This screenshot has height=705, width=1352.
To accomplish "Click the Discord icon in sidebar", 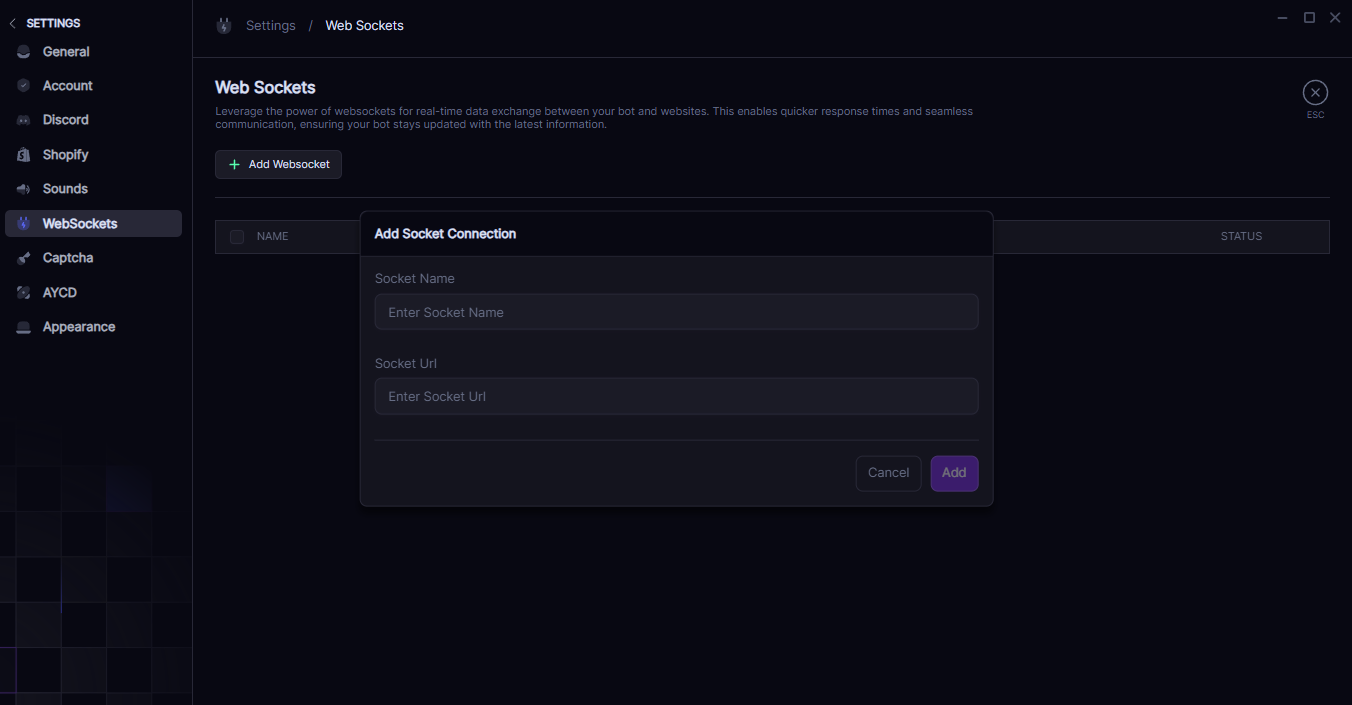I will 23,120.
